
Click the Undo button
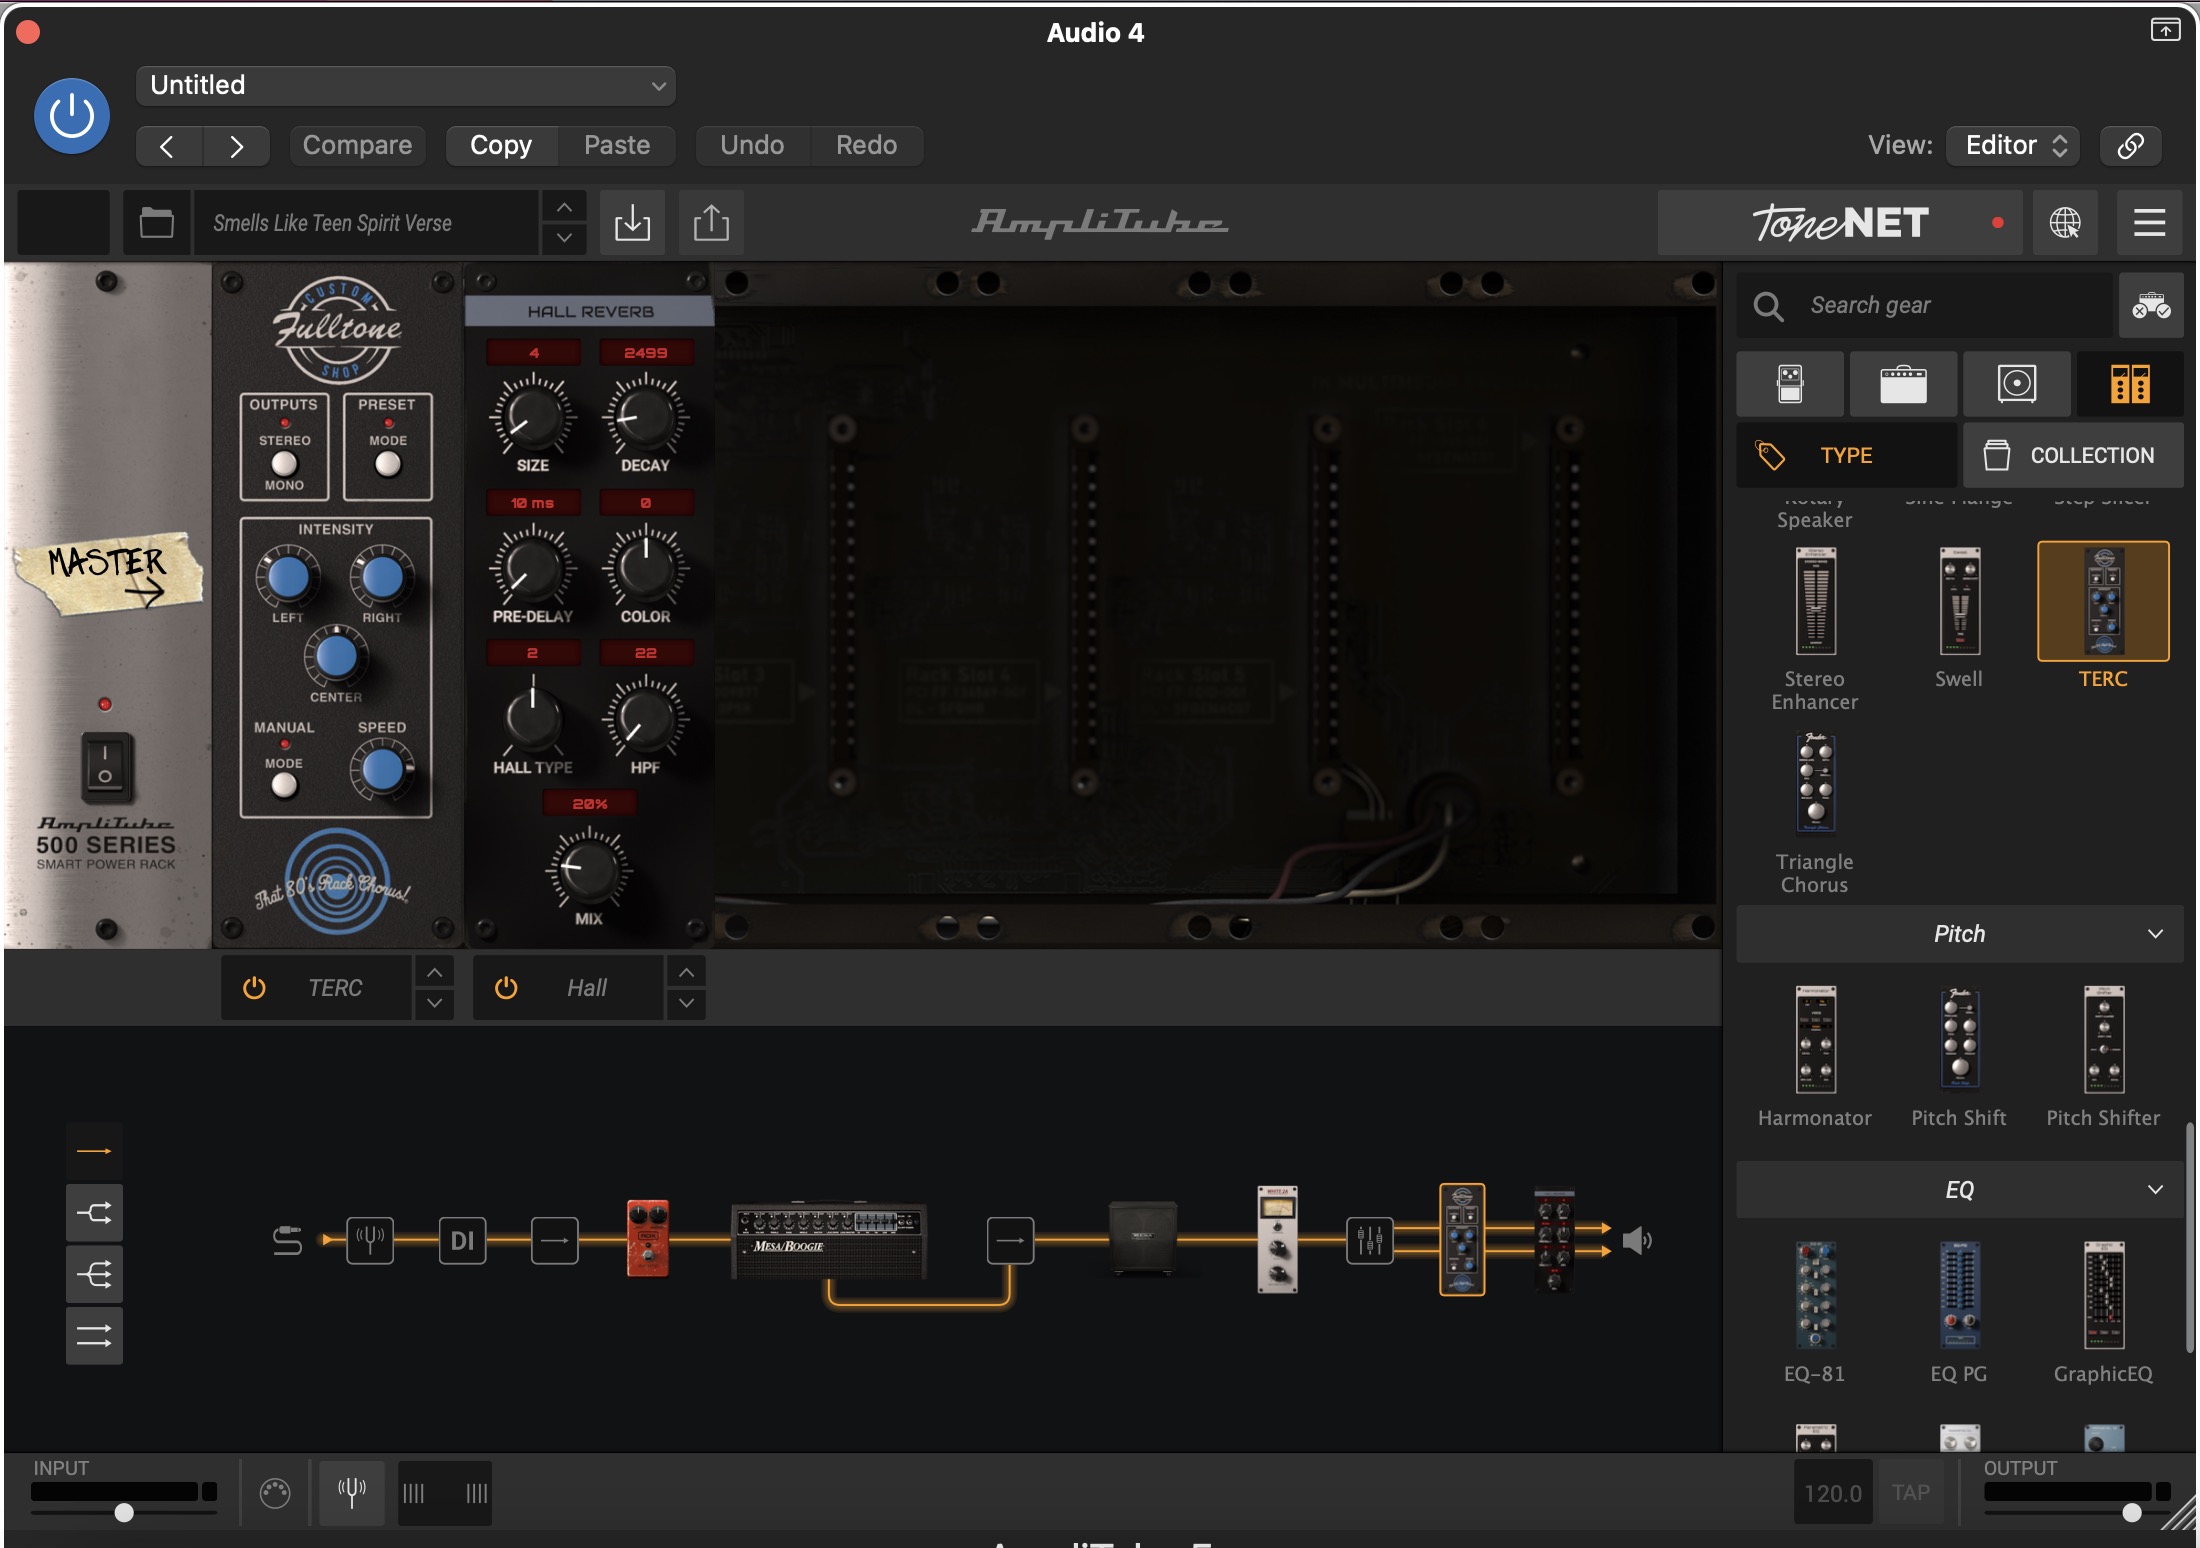pos(752,146)
